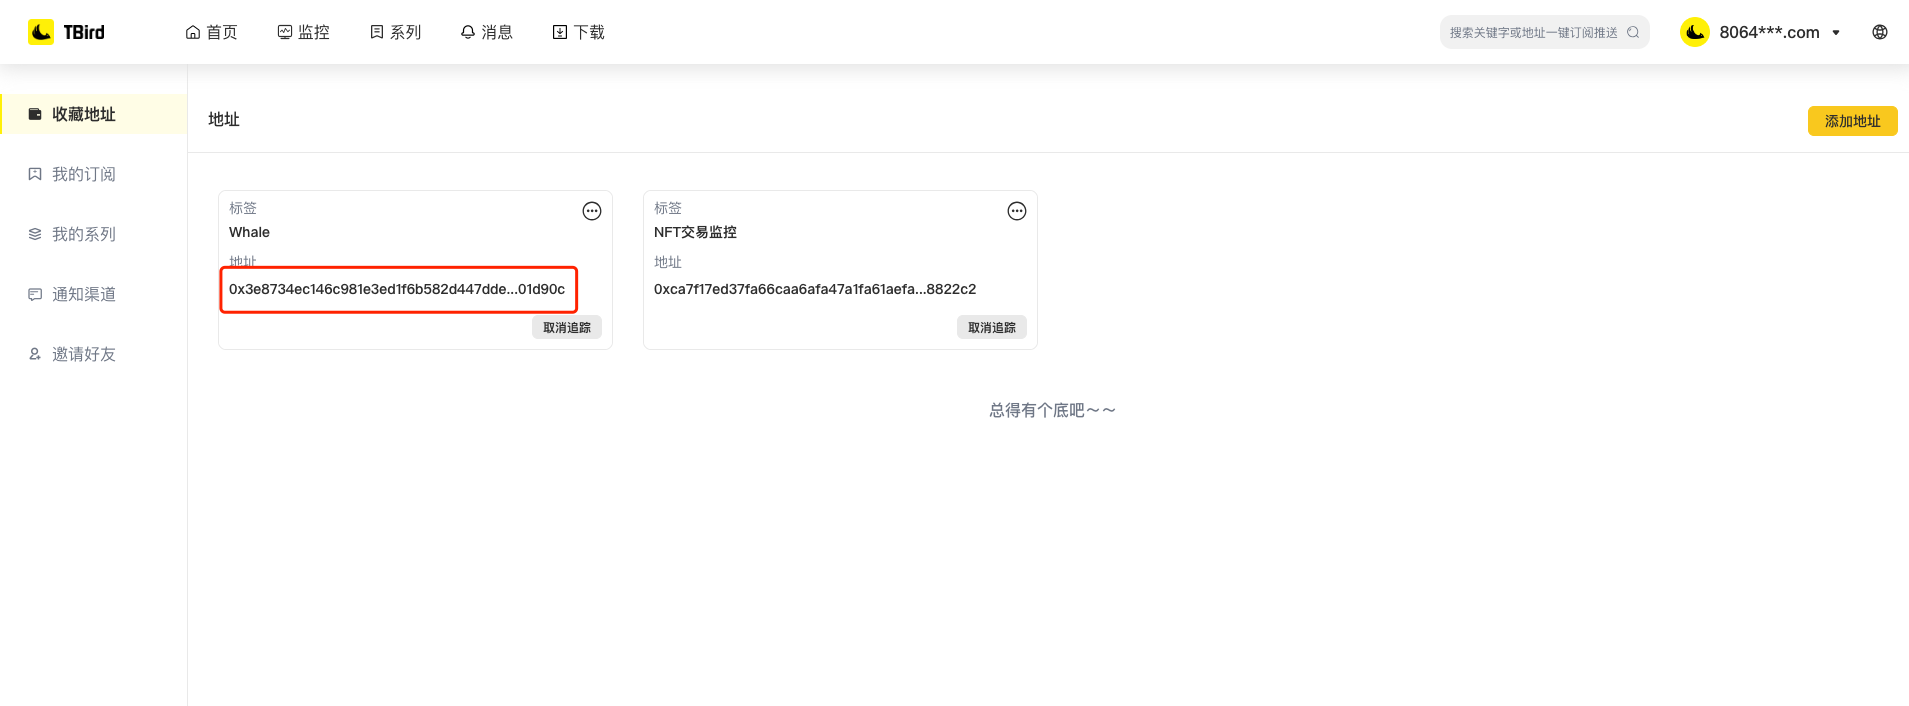Open 消息 notifications with bell icon
1909x706 pixels.
[x=486, y=32]
